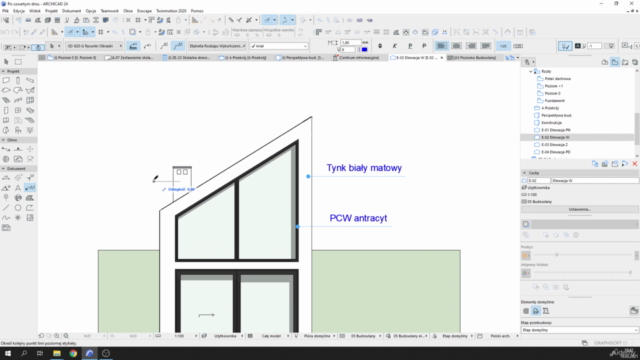
Task: Select the Slab tool in toolbox
Action: pyautogui.click(x=6, y=90)
